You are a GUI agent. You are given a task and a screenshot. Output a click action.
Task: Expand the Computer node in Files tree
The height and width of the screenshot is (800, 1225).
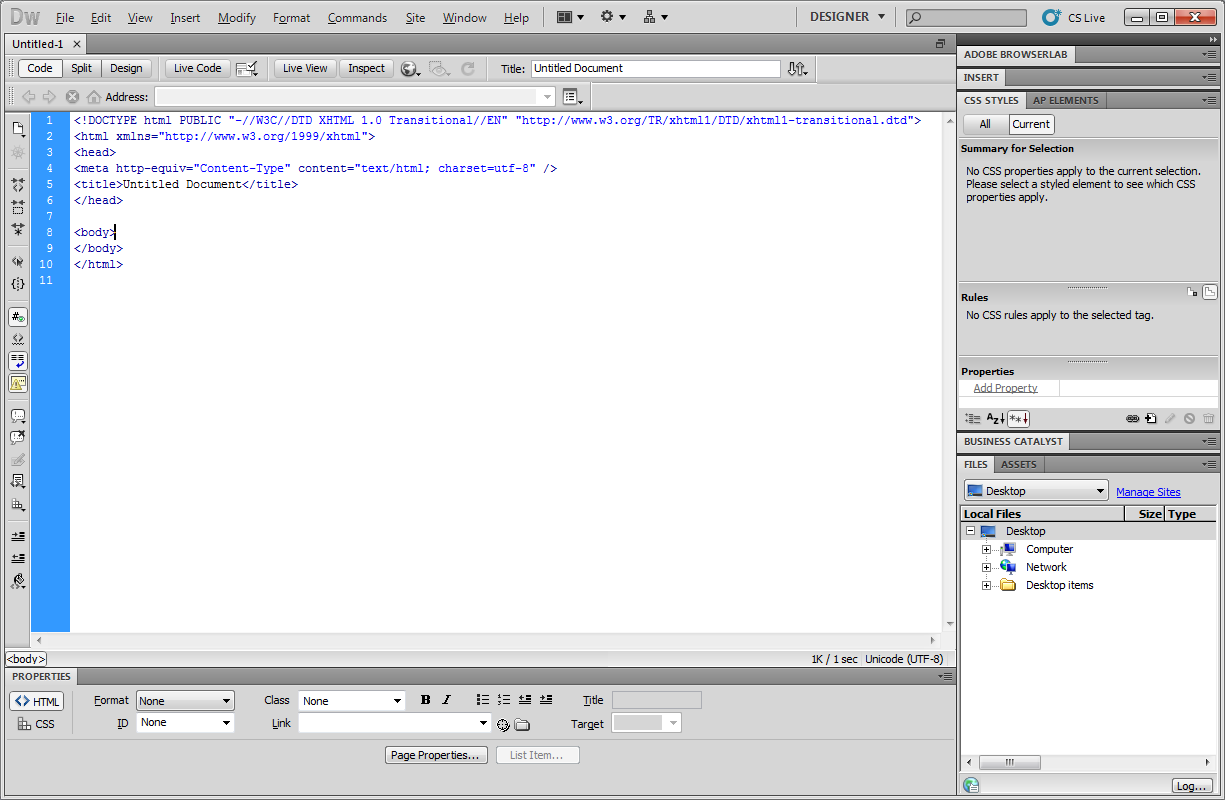coord(986,549)
